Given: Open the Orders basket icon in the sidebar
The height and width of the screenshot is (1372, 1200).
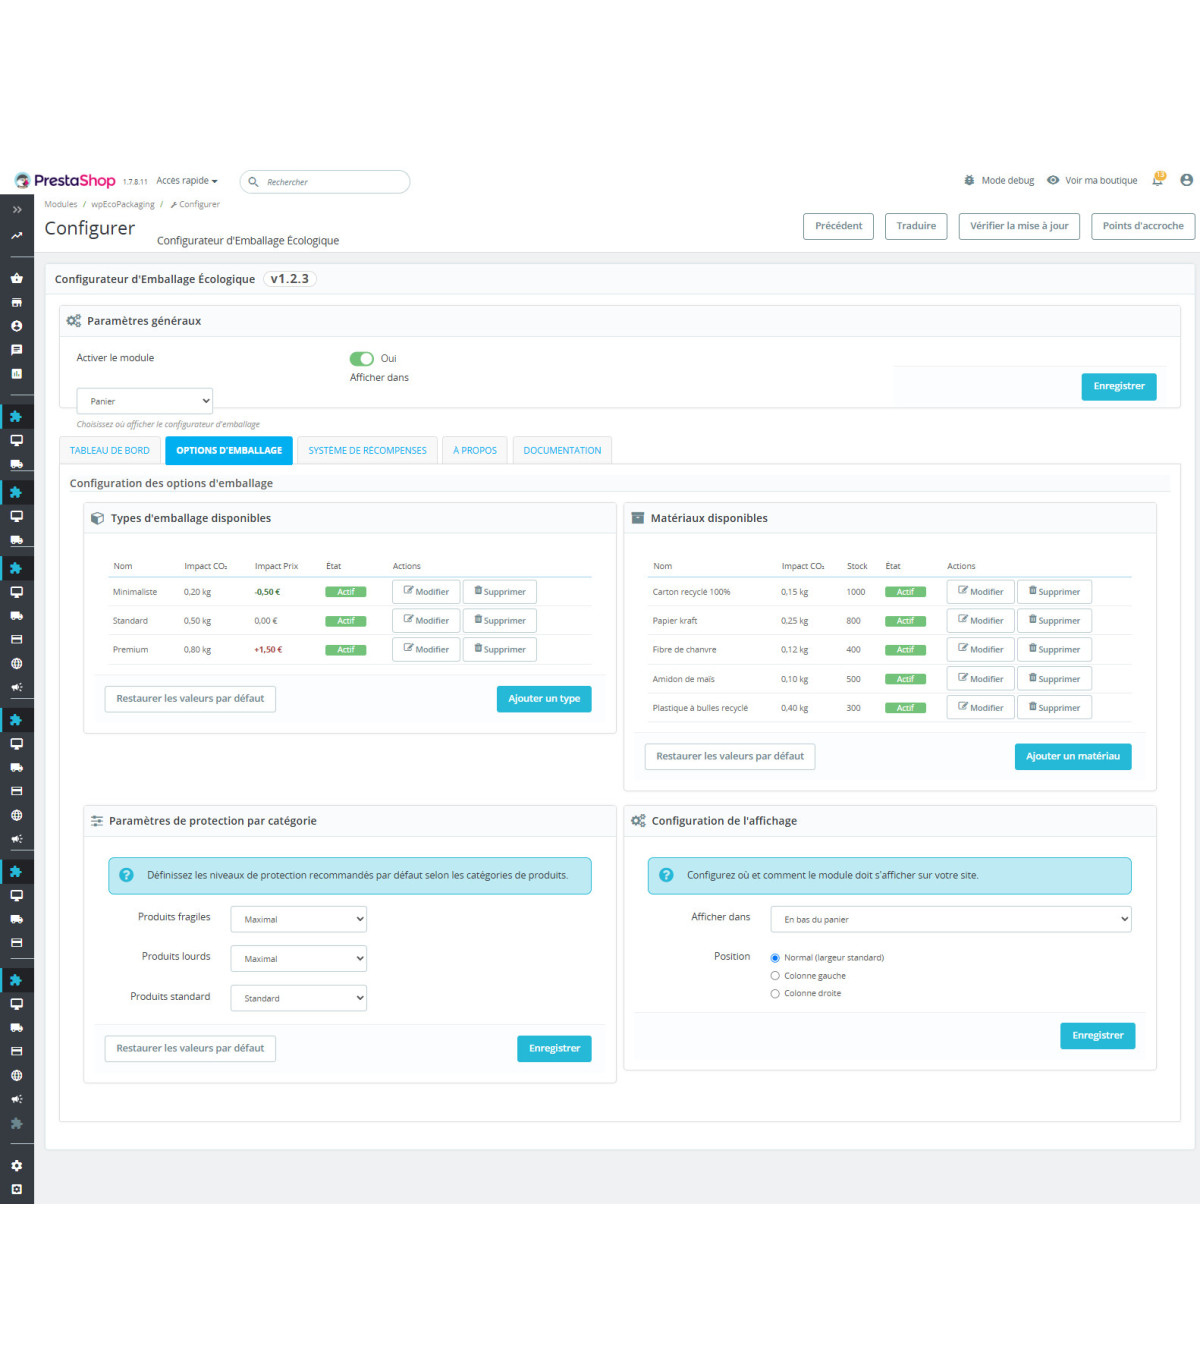Looking at the screenshot, I should [16, 278].
